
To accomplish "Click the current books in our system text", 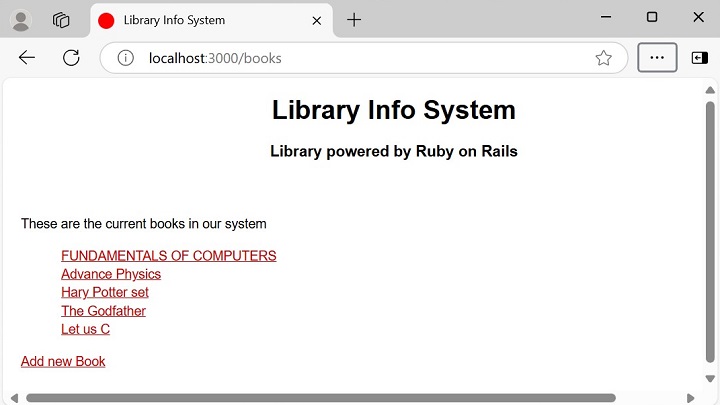I will tap(144, 224).
